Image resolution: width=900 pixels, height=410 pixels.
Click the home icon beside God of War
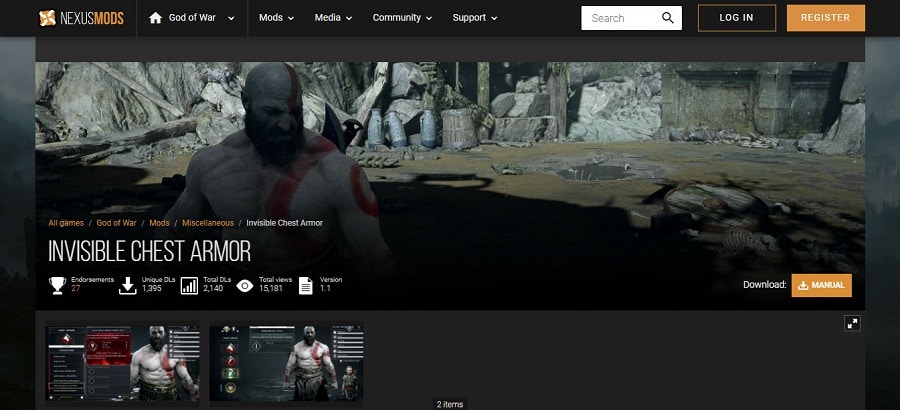155,18
